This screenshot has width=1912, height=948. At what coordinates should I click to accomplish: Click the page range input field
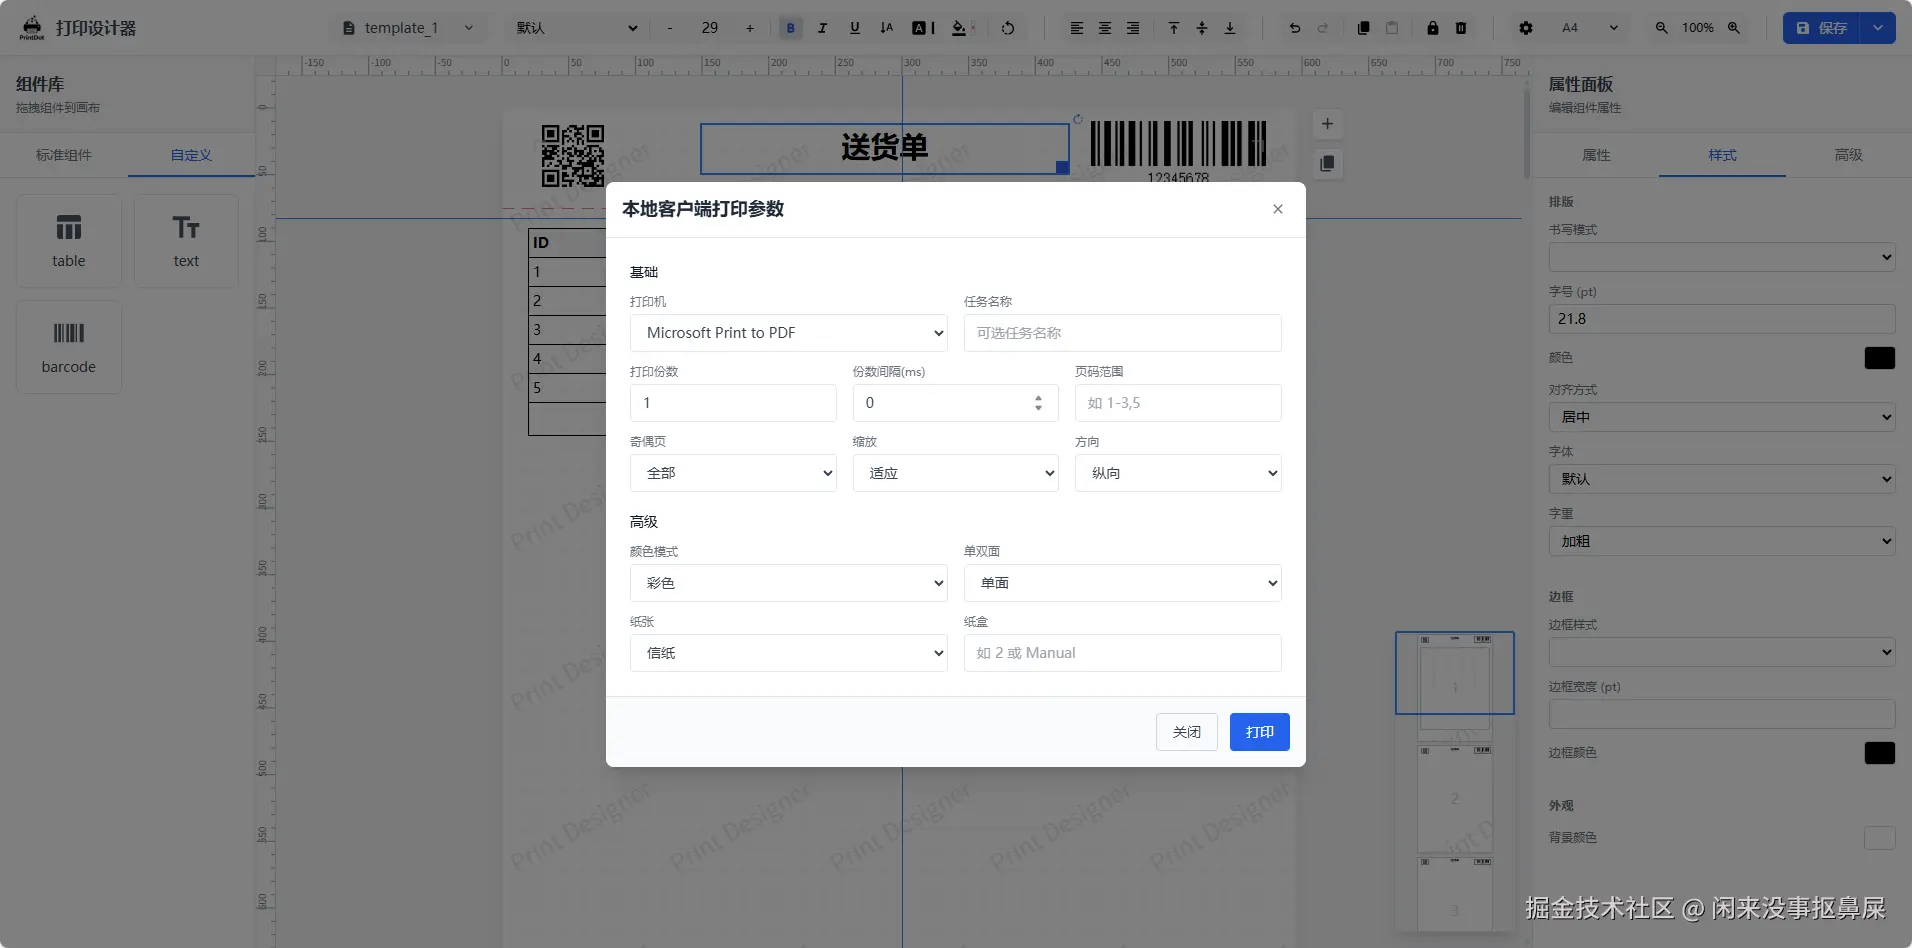[x=1178, y=403]
